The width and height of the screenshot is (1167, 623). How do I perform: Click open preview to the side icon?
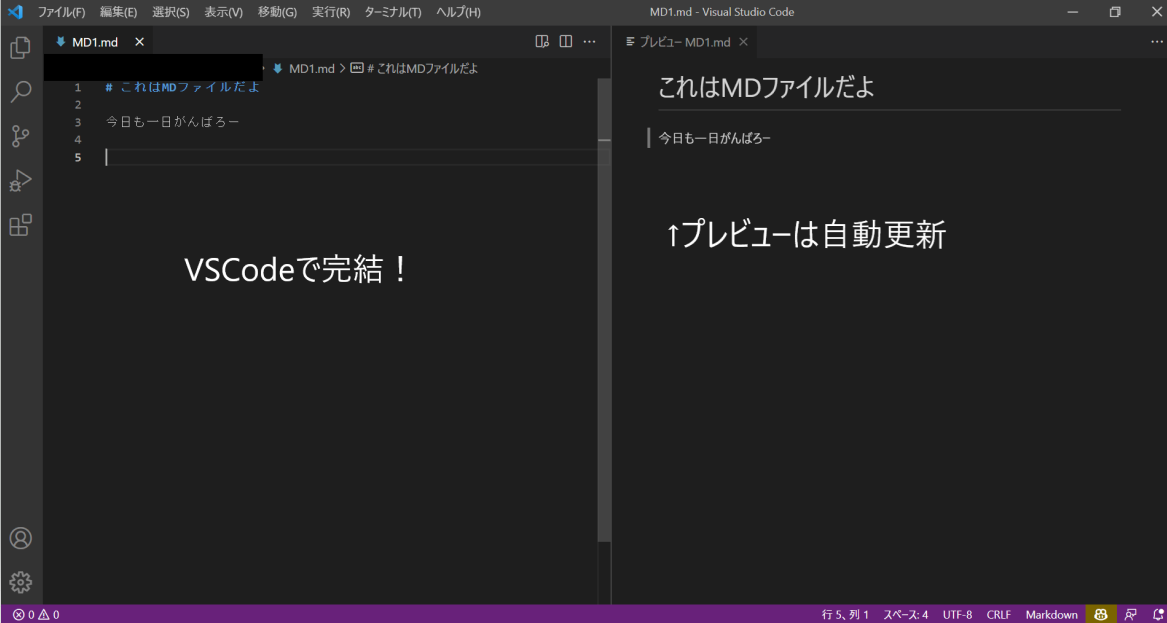(x=543, y=42)
